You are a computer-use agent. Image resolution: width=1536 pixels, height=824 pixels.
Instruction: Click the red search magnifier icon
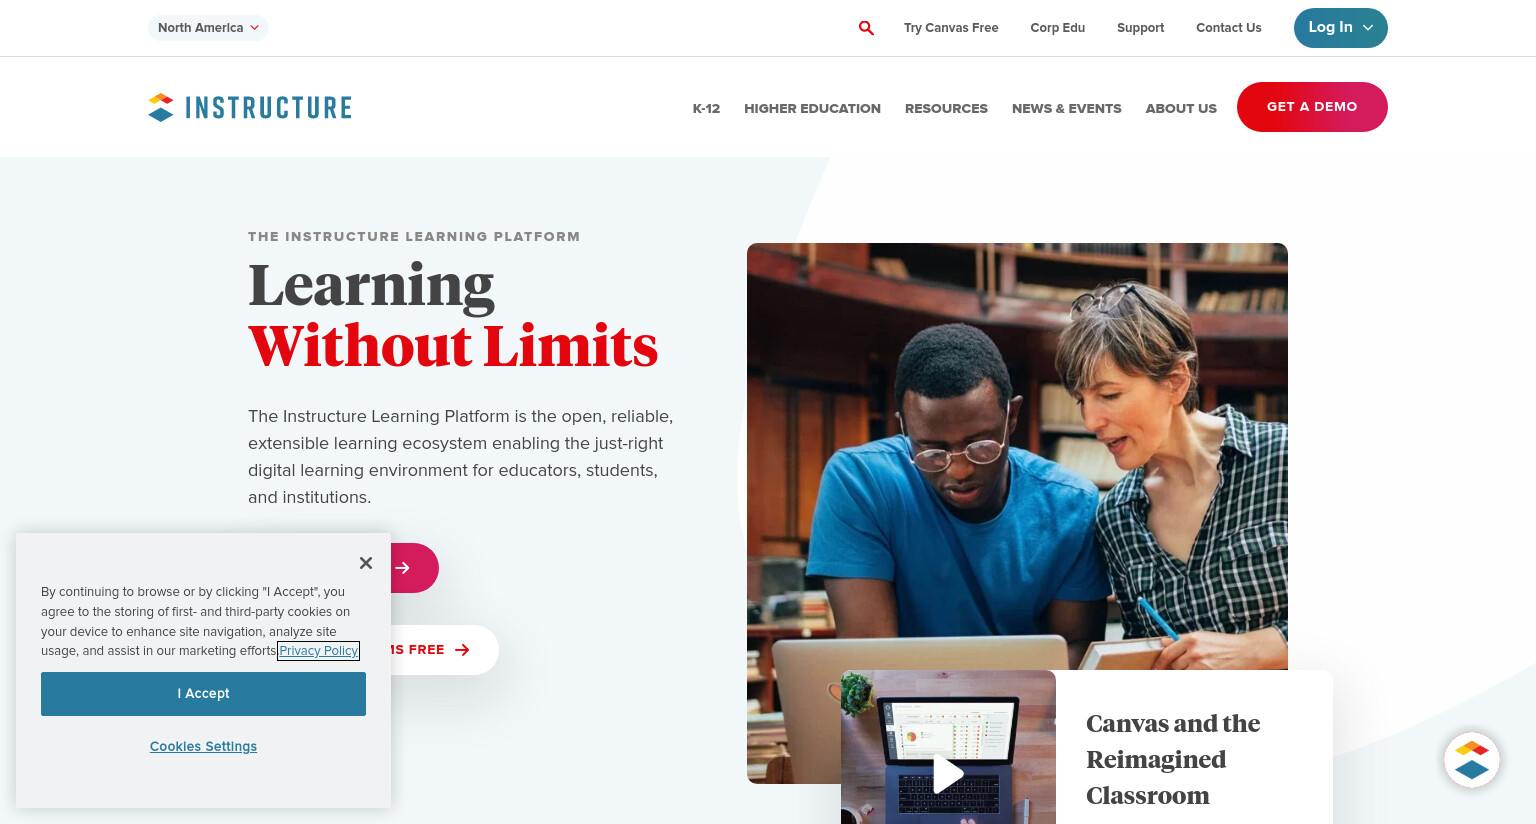pos(866,28)
